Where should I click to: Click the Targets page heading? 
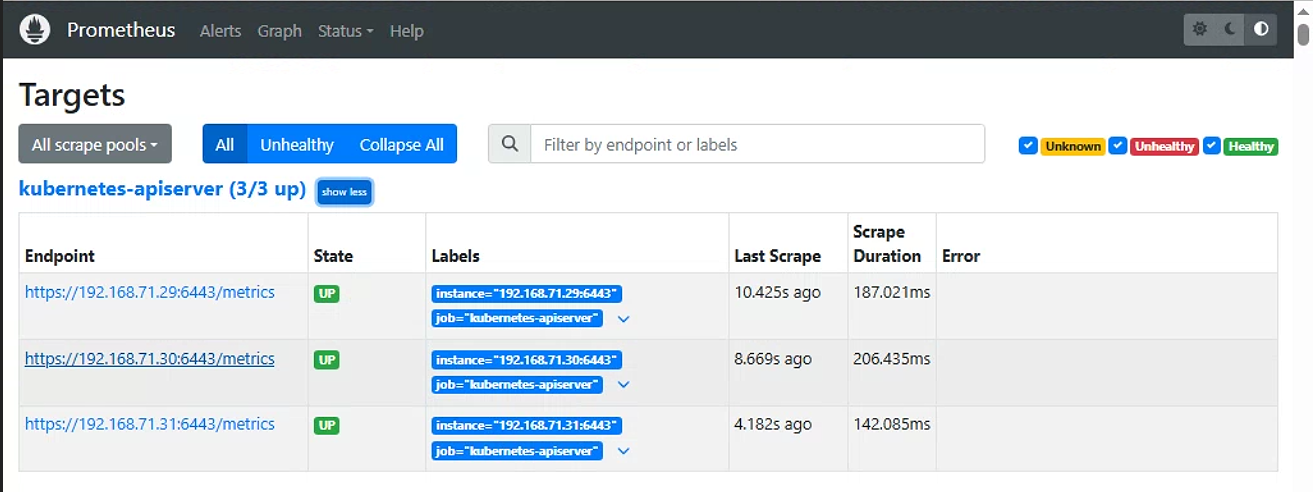click(x=72, y=95)
